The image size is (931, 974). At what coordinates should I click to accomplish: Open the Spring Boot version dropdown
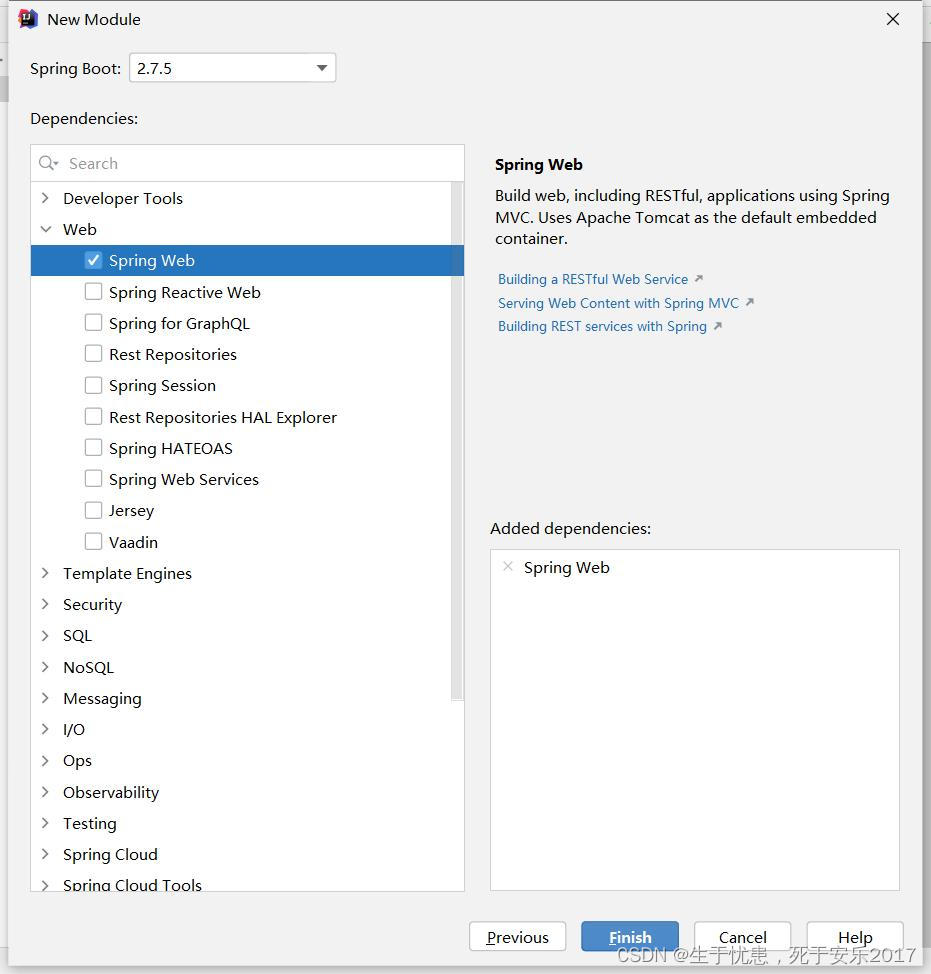pyautogui.click(x=320, y=67)
